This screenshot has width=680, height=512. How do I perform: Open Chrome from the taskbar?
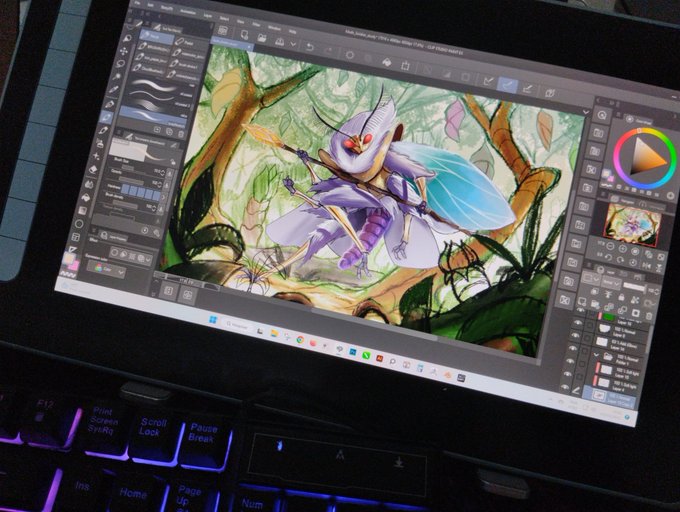click(x=300, y=339)
